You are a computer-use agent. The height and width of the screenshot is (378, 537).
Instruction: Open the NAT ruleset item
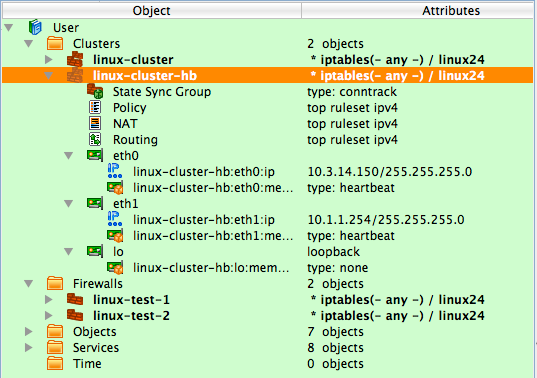click(125, 124)
